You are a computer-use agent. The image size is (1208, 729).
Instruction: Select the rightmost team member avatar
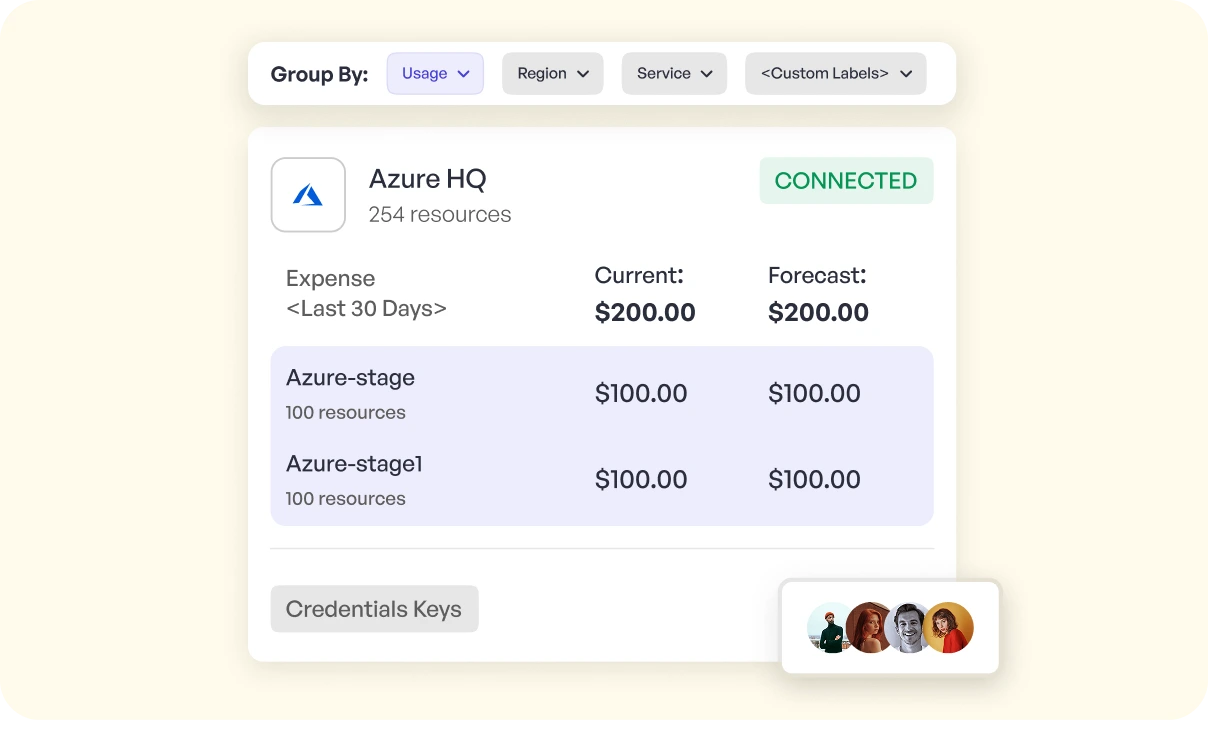948,628
